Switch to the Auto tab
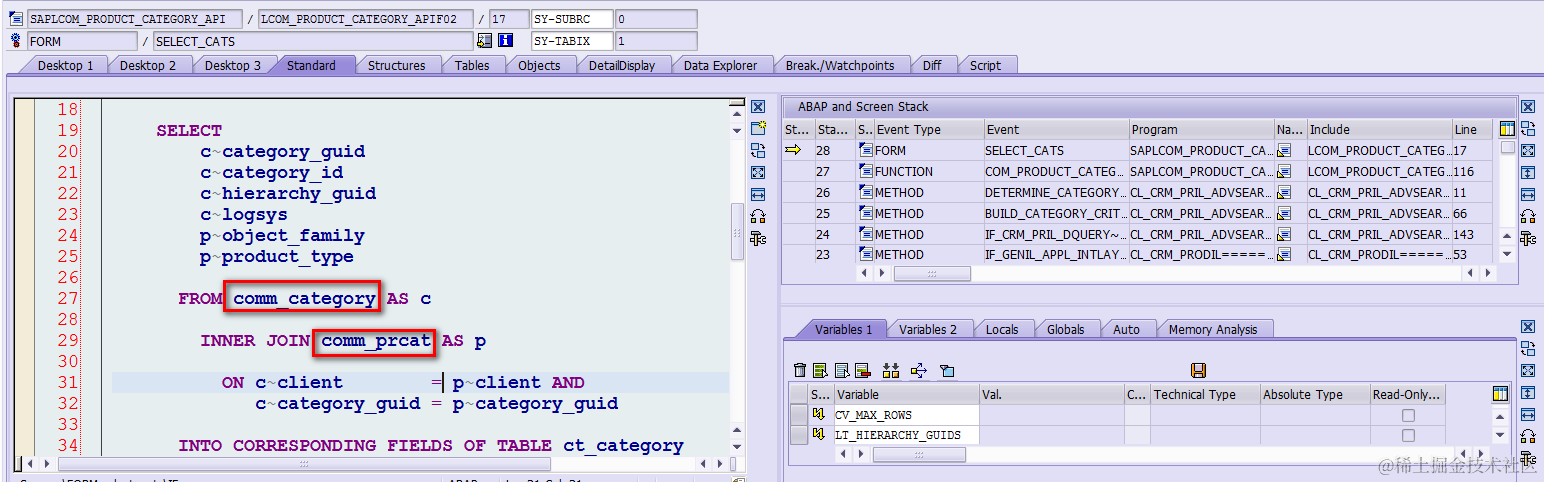 point(1126,329)
